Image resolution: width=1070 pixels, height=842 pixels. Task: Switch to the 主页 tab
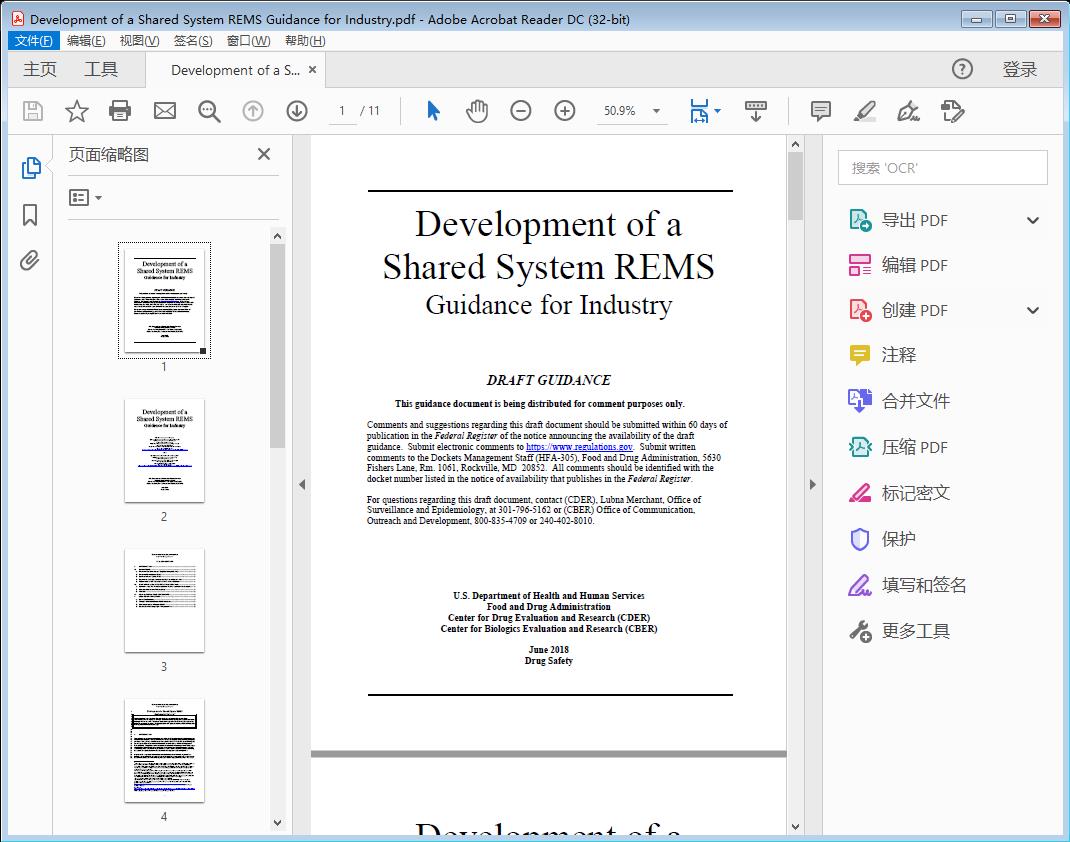[40, 69]
